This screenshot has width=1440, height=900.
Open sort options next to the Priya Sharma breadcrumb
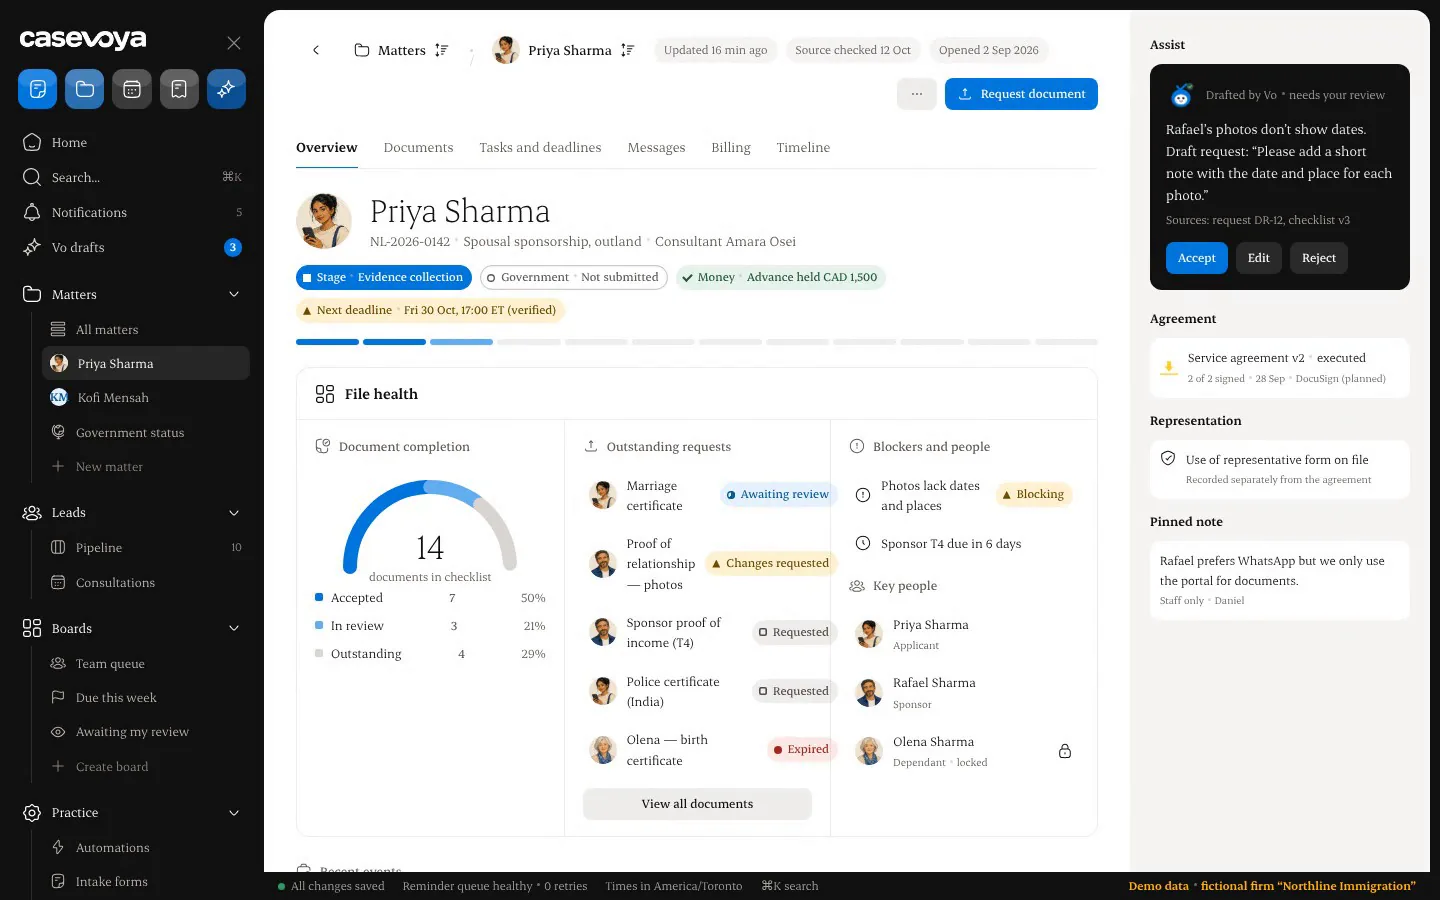[x=627, y=50]
